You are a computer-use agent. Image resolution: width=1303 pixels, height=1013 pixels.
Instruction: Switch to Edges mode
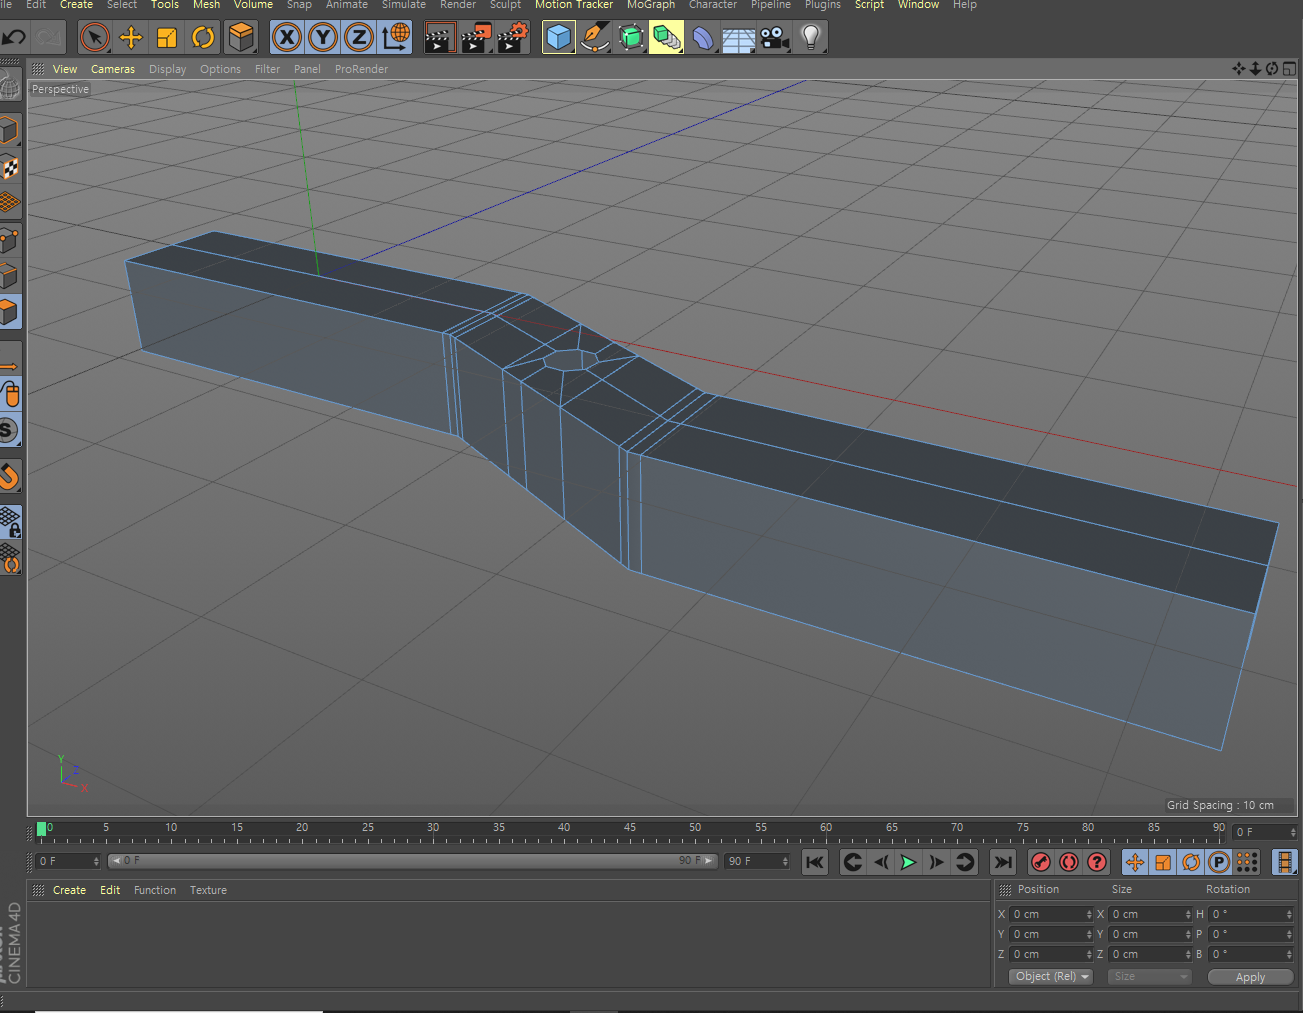(10, 276)
